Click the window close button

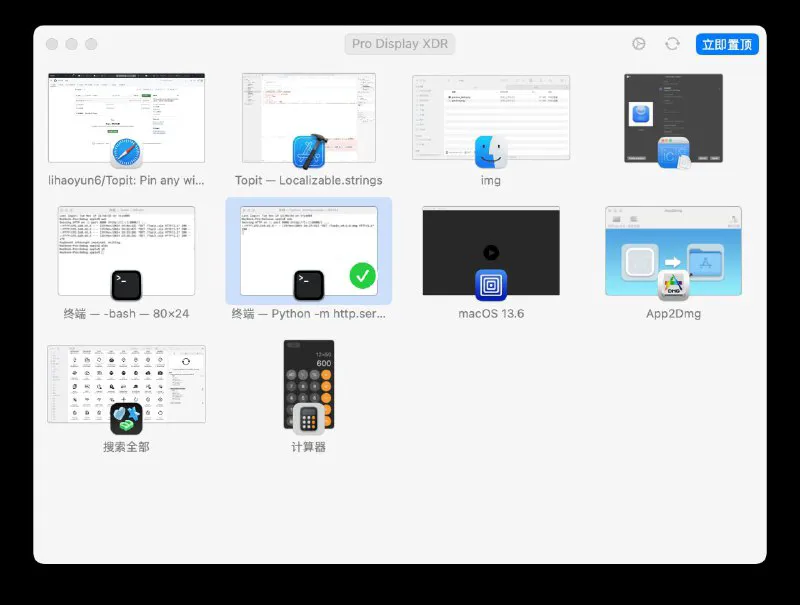pos(52,44)
